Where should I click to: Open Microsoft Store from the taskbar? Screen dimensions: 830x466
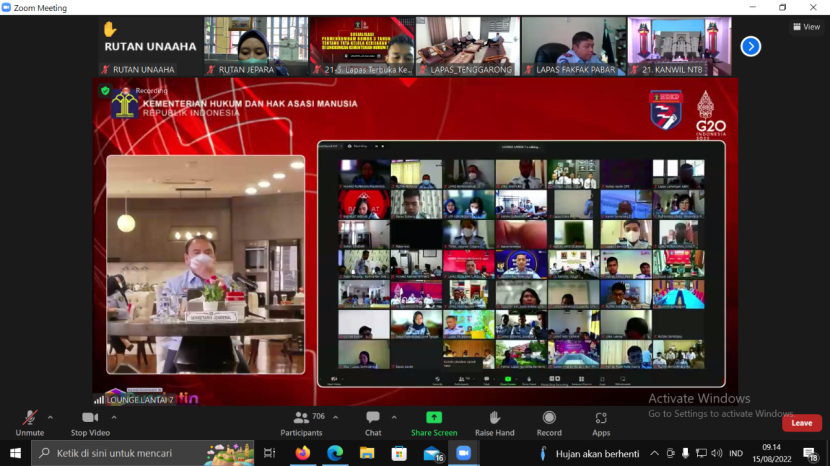click(x=399, y=453)
